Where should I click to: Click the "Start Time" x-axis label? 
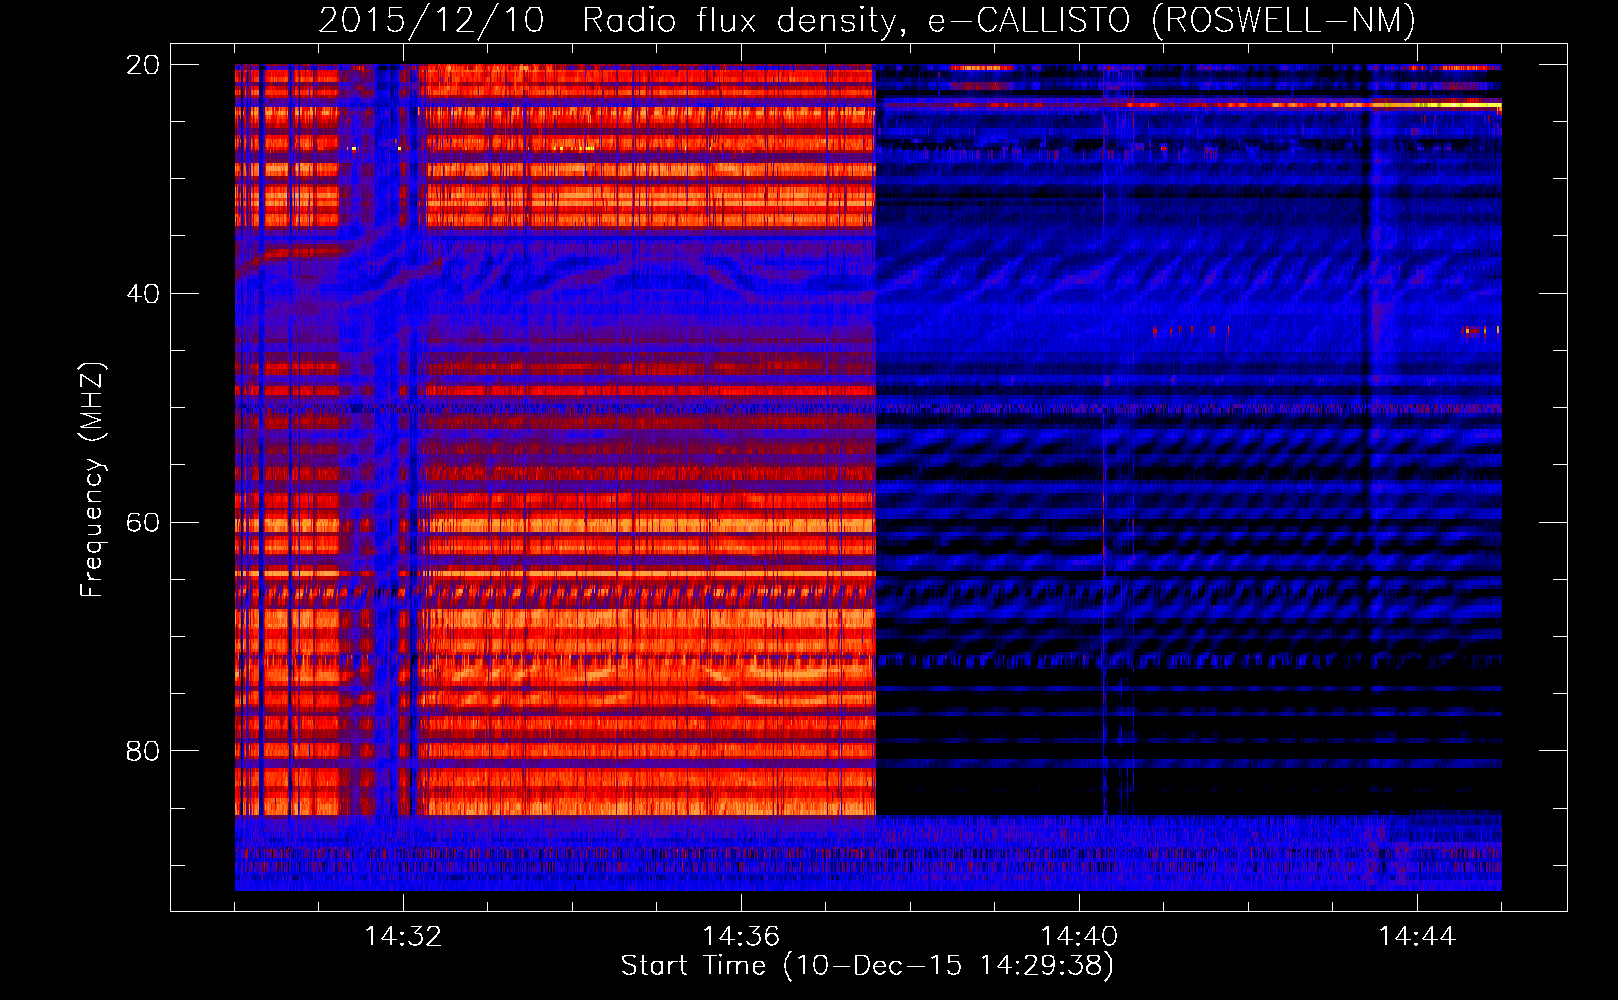pyautogui.click(x=866, y=966)
